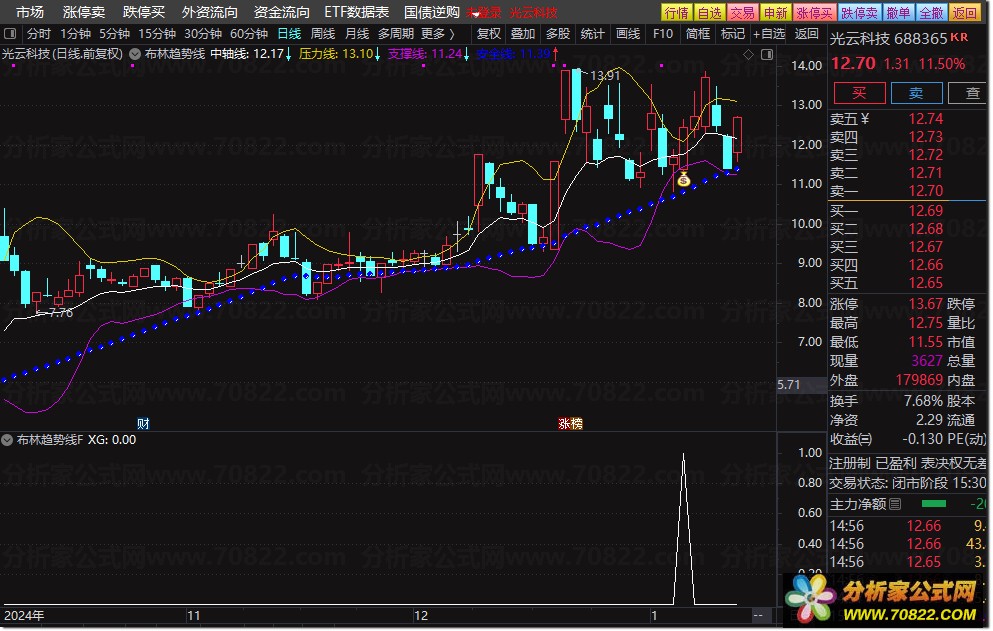The height and width of the screenshot is (631, 993).
Task: Open the indicator menu circle beside 布林趋势线
Action: (x=135, y=54)
